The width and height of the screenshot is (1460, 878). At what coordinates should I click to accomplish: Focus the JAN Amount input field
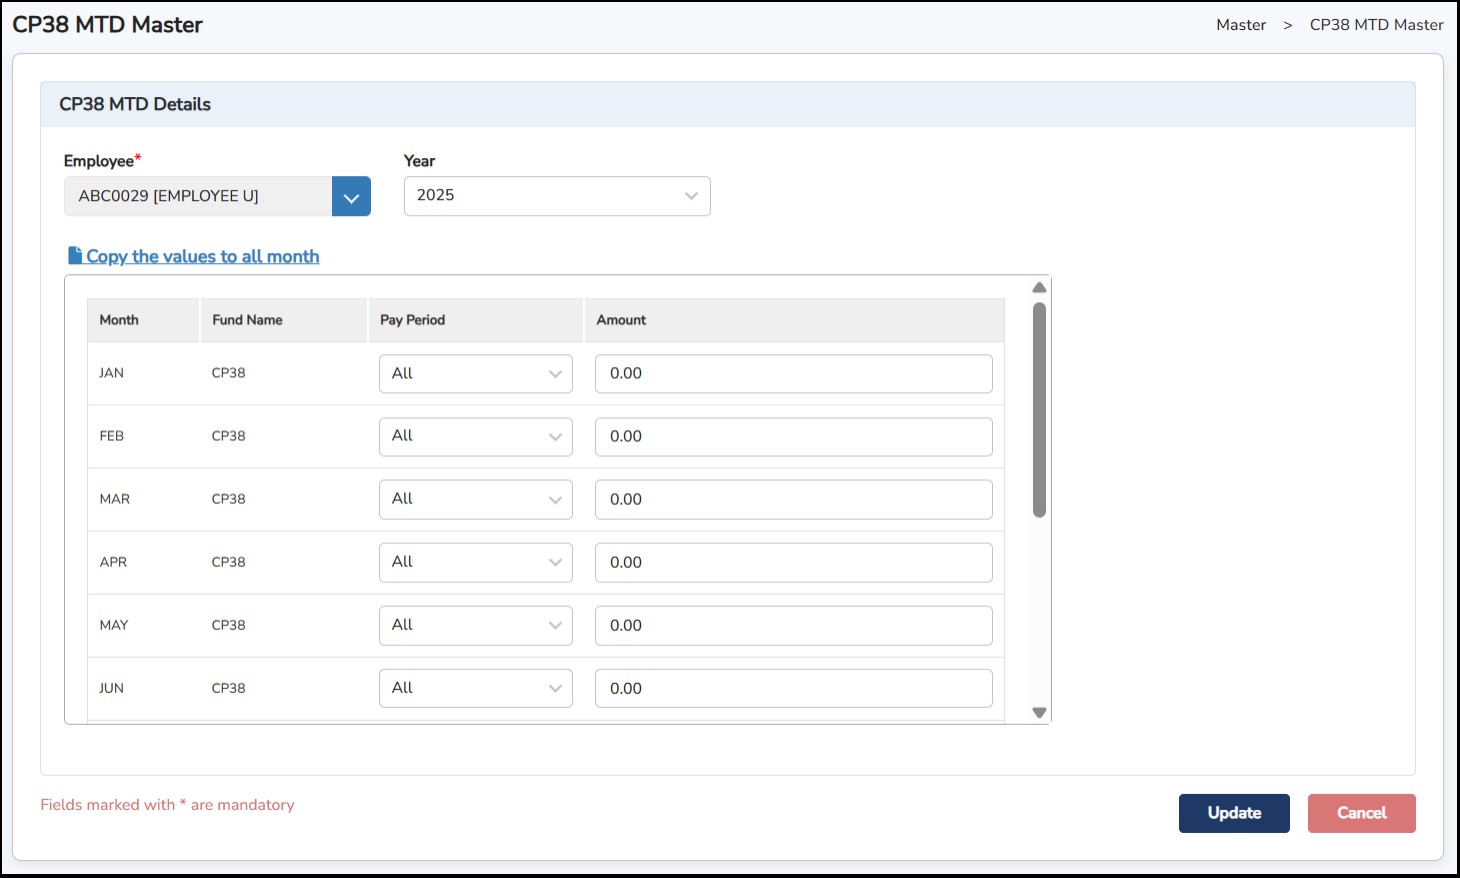793,374
